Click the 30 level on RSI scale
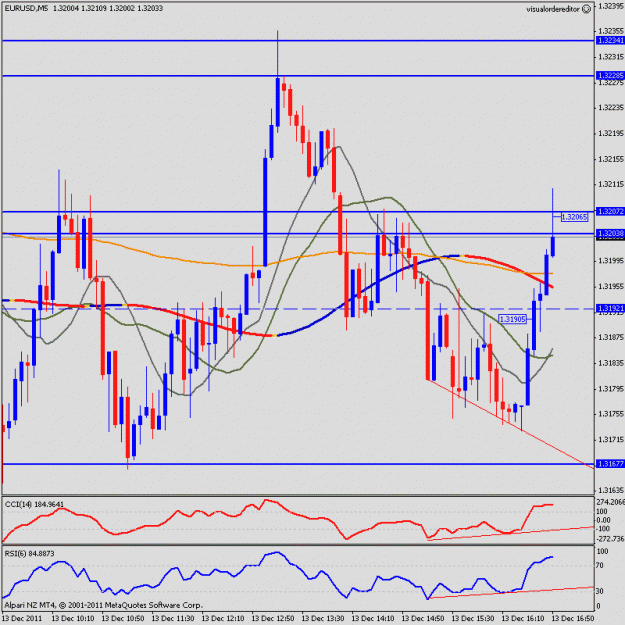The image size is (625, 625). (x=600, y=591)
